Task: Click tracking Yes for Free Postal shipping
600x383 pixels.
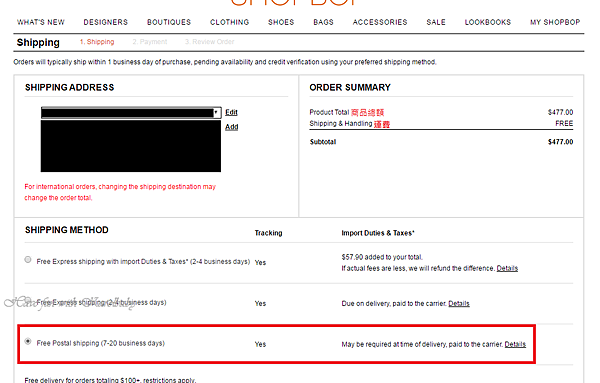Action: click(x=260, y=344)
